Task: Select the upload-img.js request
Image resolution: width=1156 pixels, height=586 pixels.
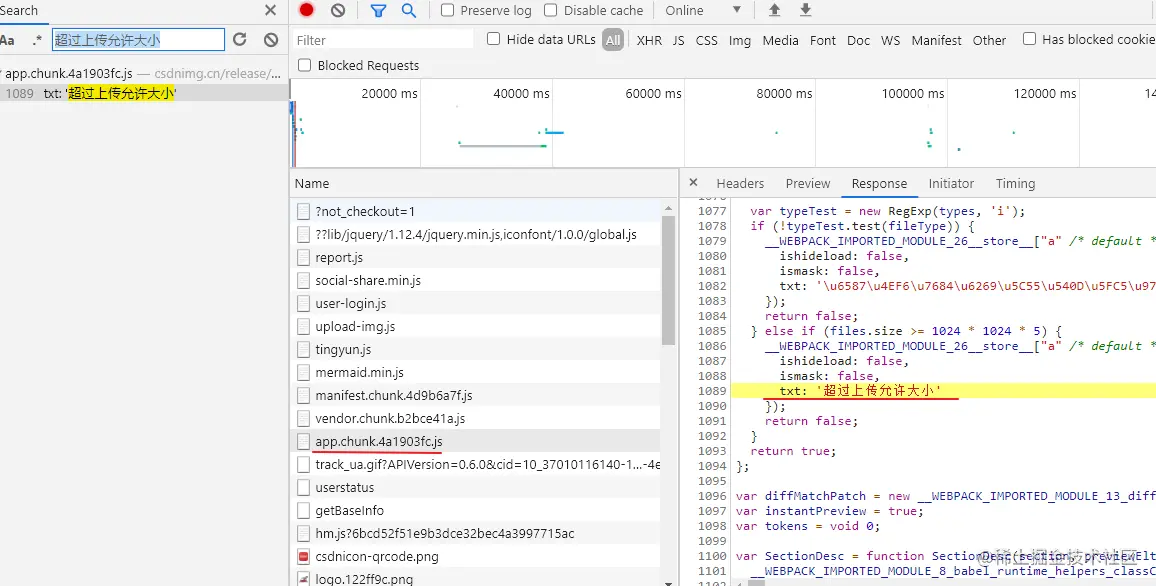Action: tap(477, 326)
